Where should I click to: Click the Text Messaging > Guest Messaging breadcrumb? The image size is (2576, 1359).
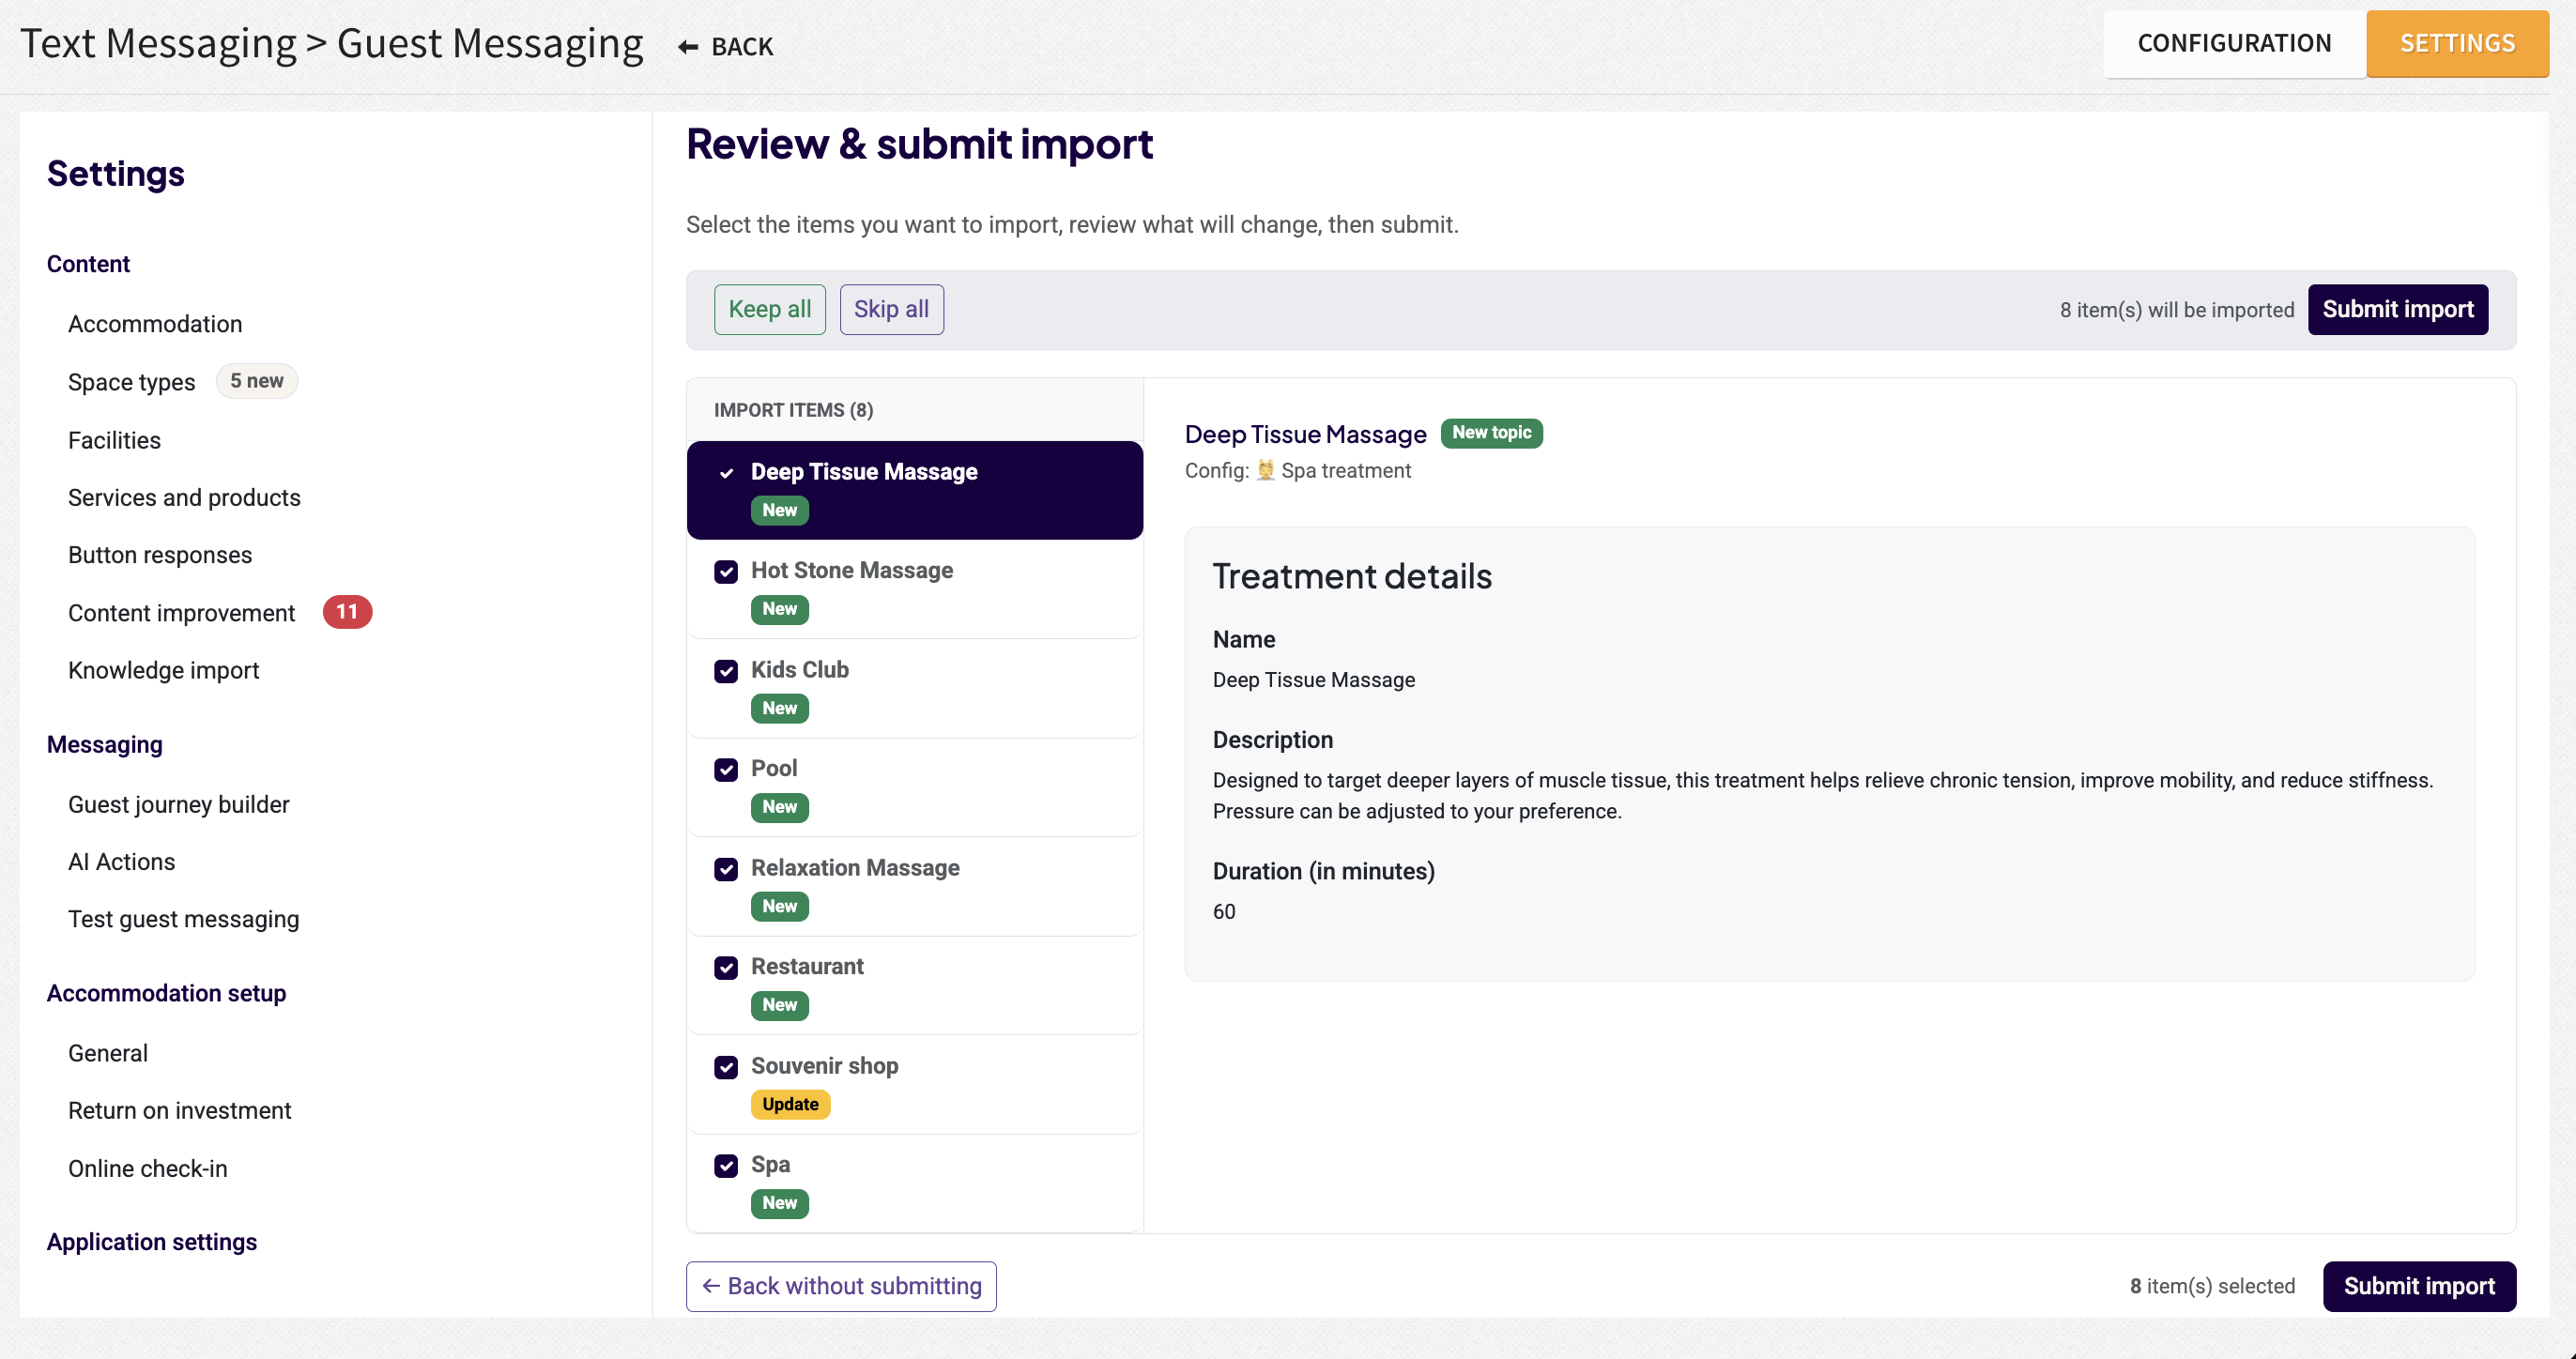click(x=331, y=44)
